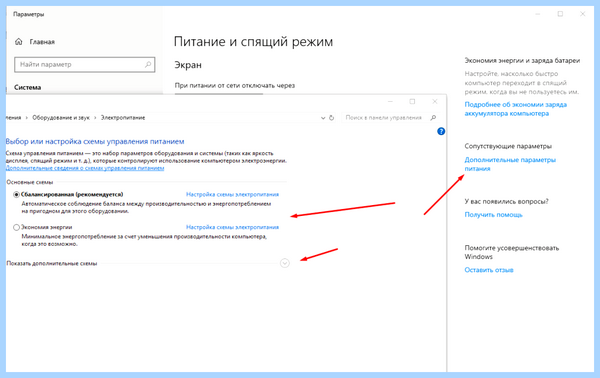Image resolution: width=600 pixels, height=378 pixels.
Task: Click the Основные схемы group label
Action: [29, 182]
